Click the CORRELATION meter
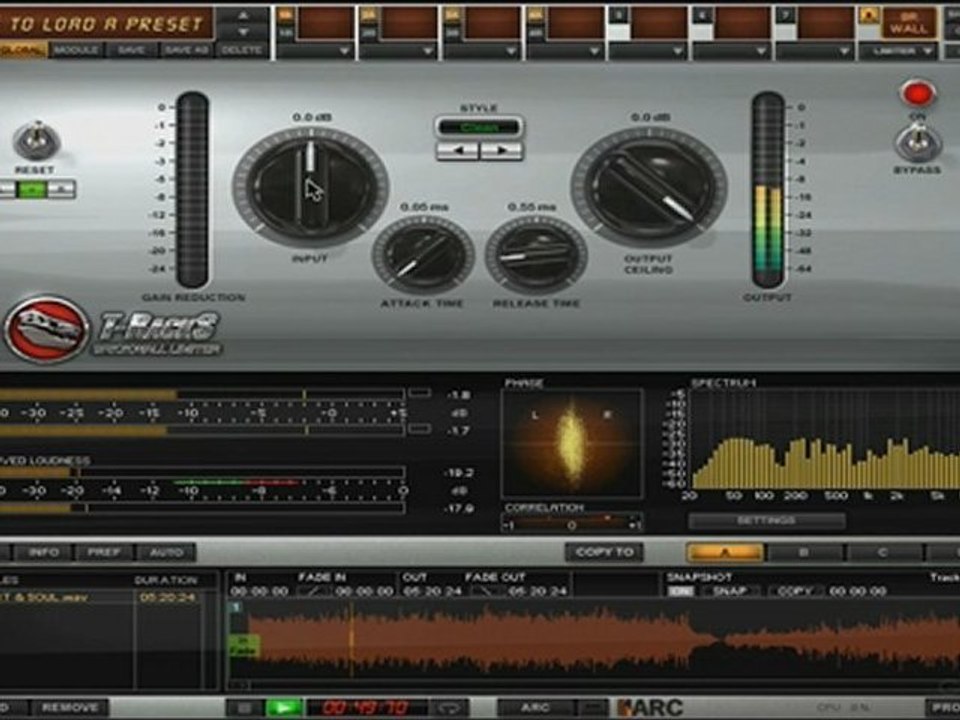This screenshot has width=960, height=720. click(572, 524)
